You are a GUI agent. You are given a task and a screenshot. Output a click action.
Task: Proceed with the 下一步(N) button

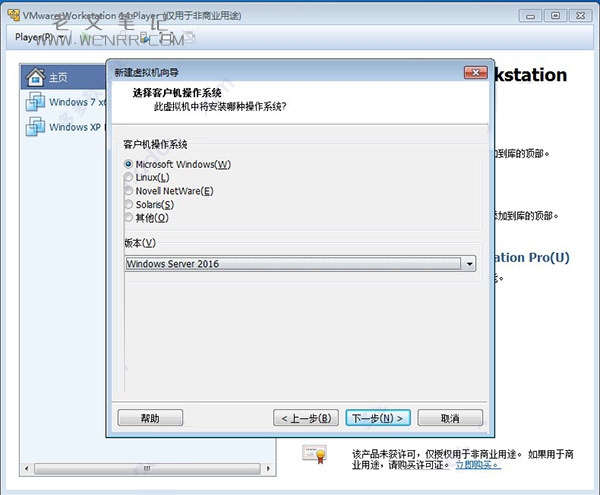377,418
